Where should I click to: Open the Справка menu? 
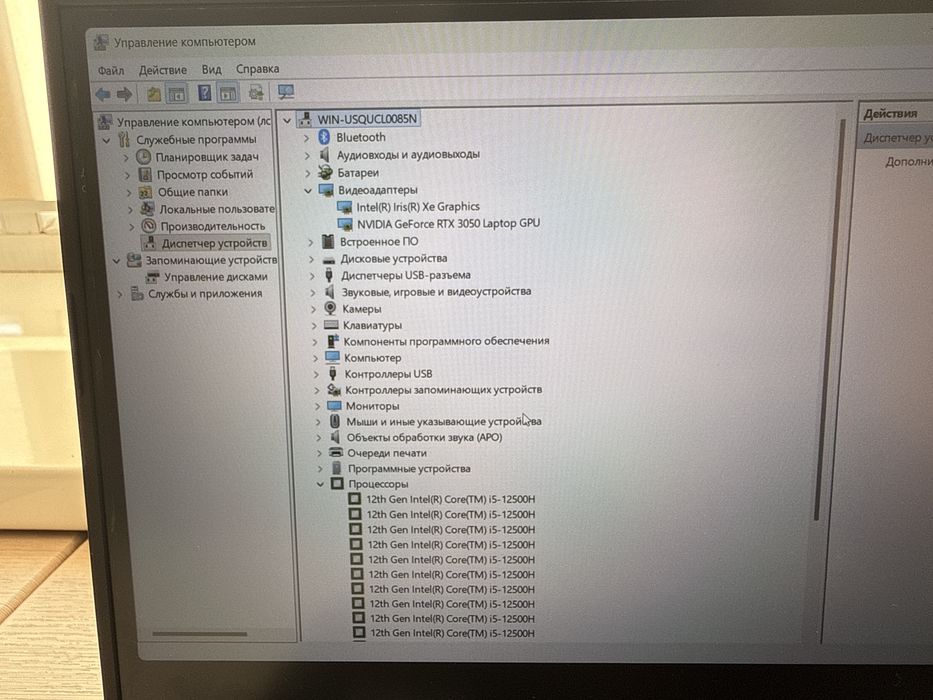click(258, 69)
